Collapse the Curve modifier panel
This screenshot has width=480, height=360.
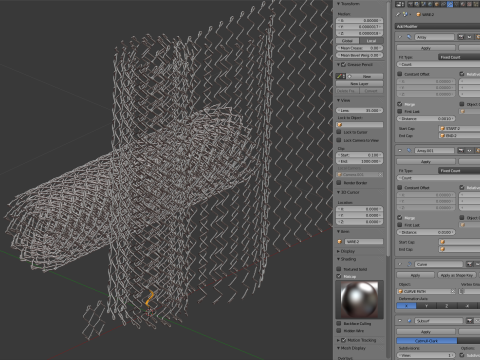pos(400,264)
